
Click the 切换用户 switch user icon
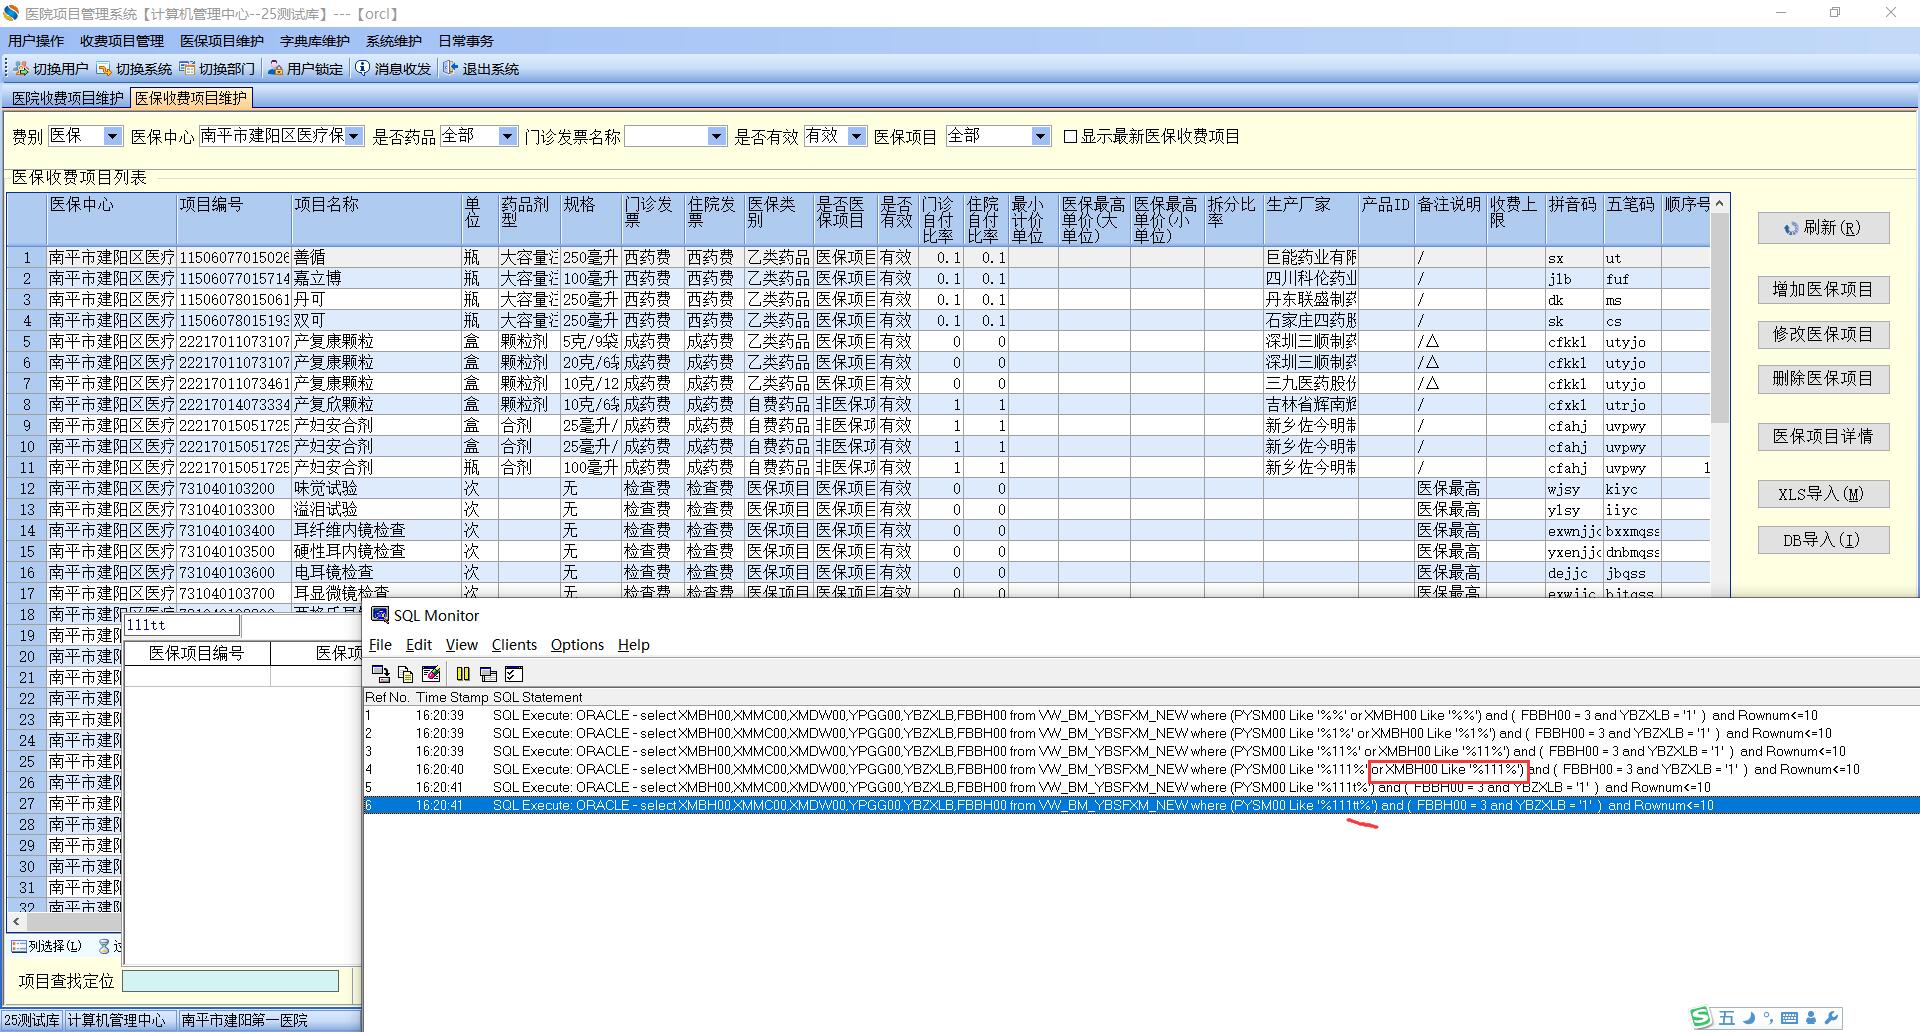(21, 69)
